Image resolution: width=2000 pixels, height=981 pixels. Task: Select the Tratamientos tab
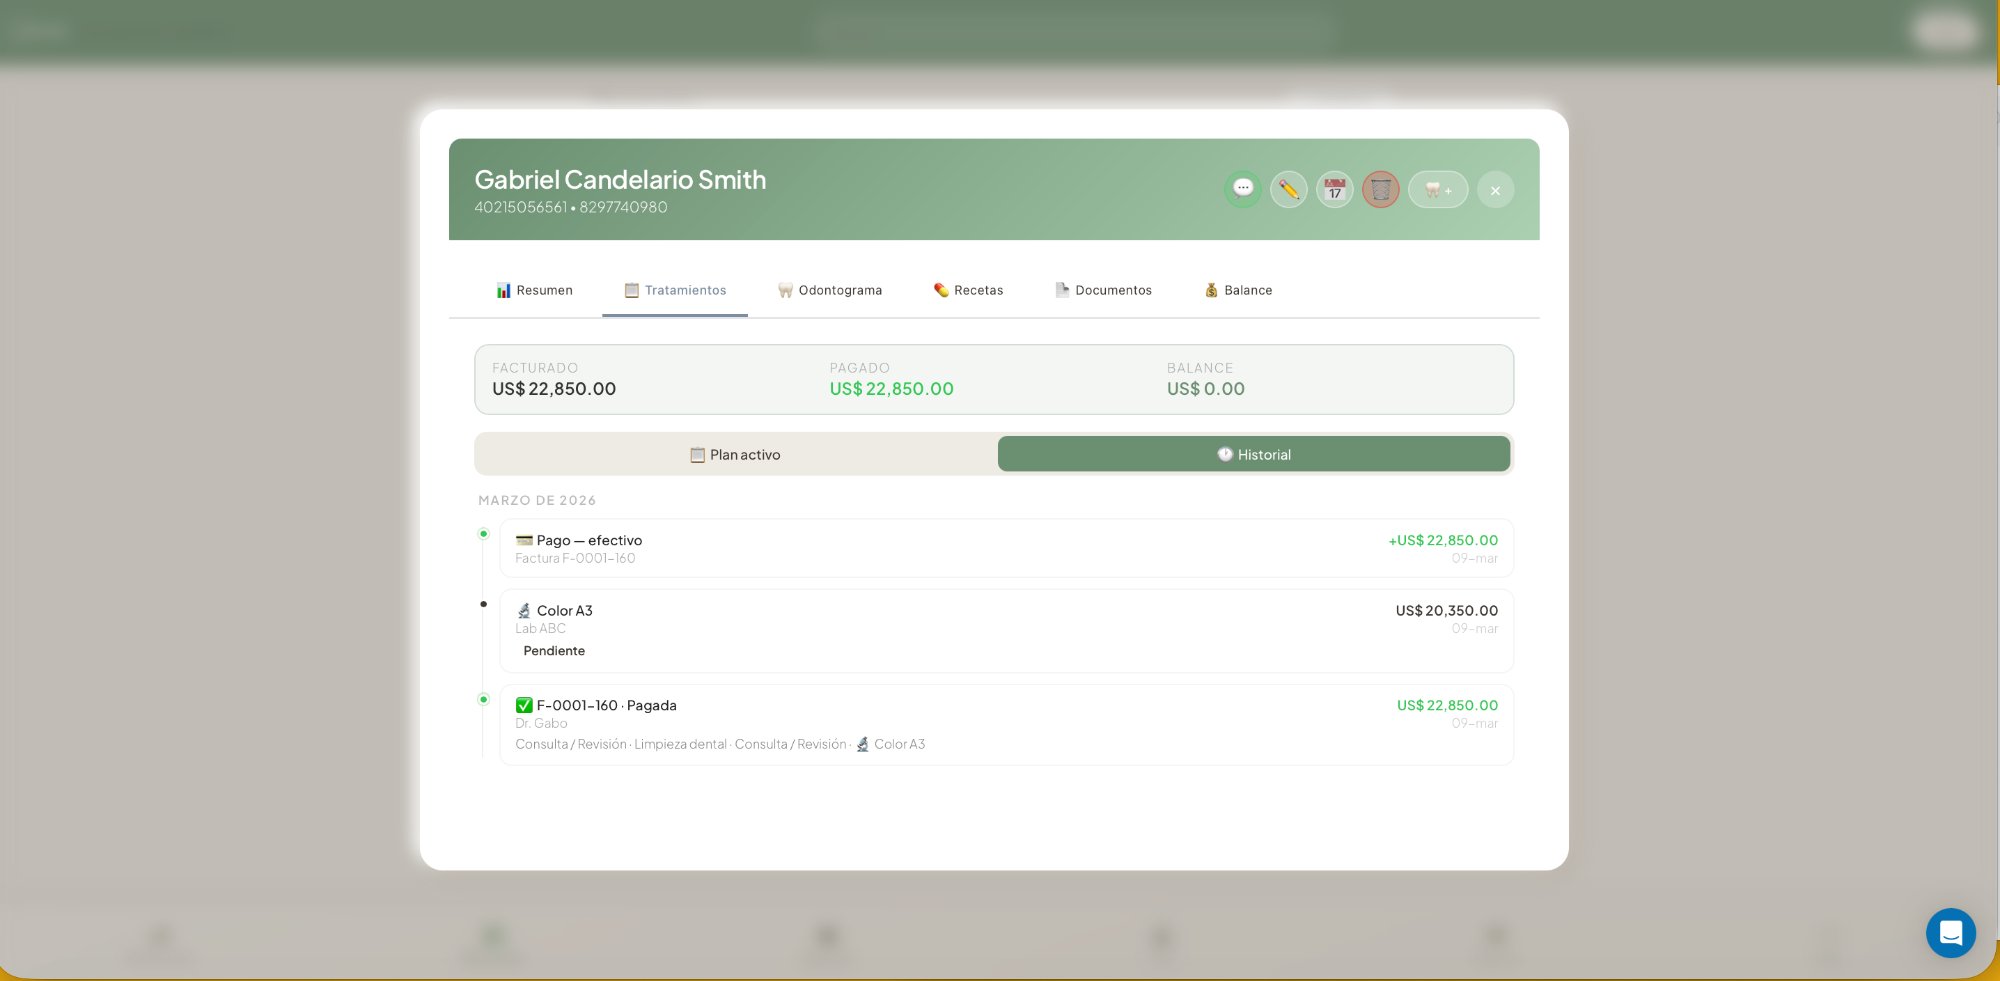tap(675, 290)
